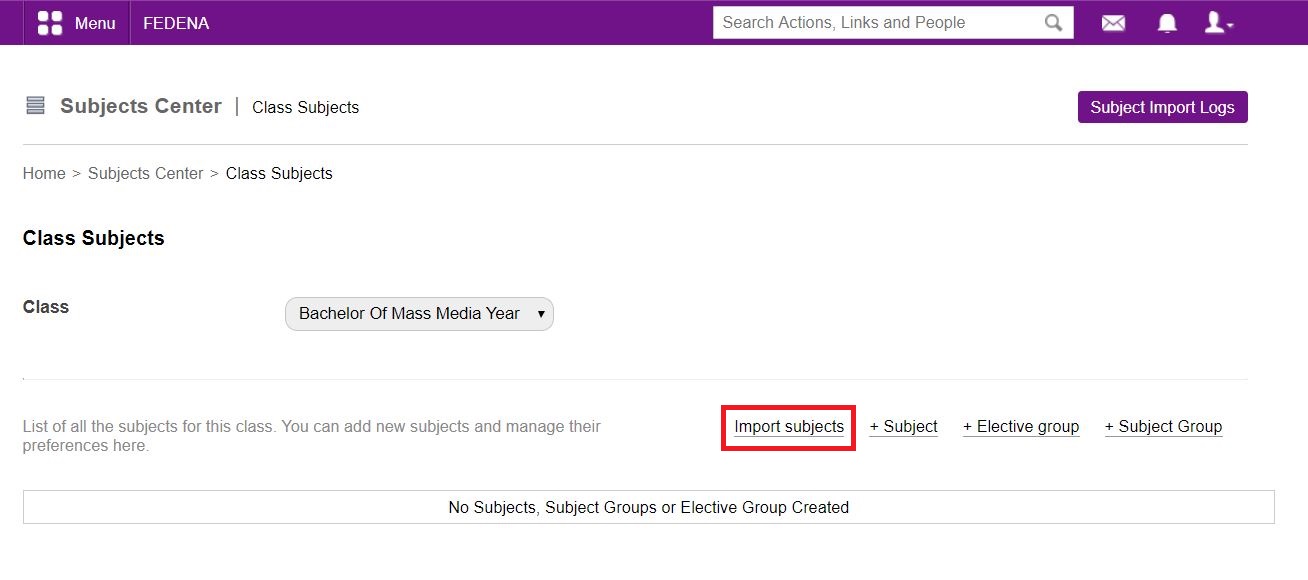The height and width of the screenshot is (580, 1308).
Task: Open the Class dropdown Bachelor Of Mass Media
Action: pyautogui.click(x=419, y=314)
